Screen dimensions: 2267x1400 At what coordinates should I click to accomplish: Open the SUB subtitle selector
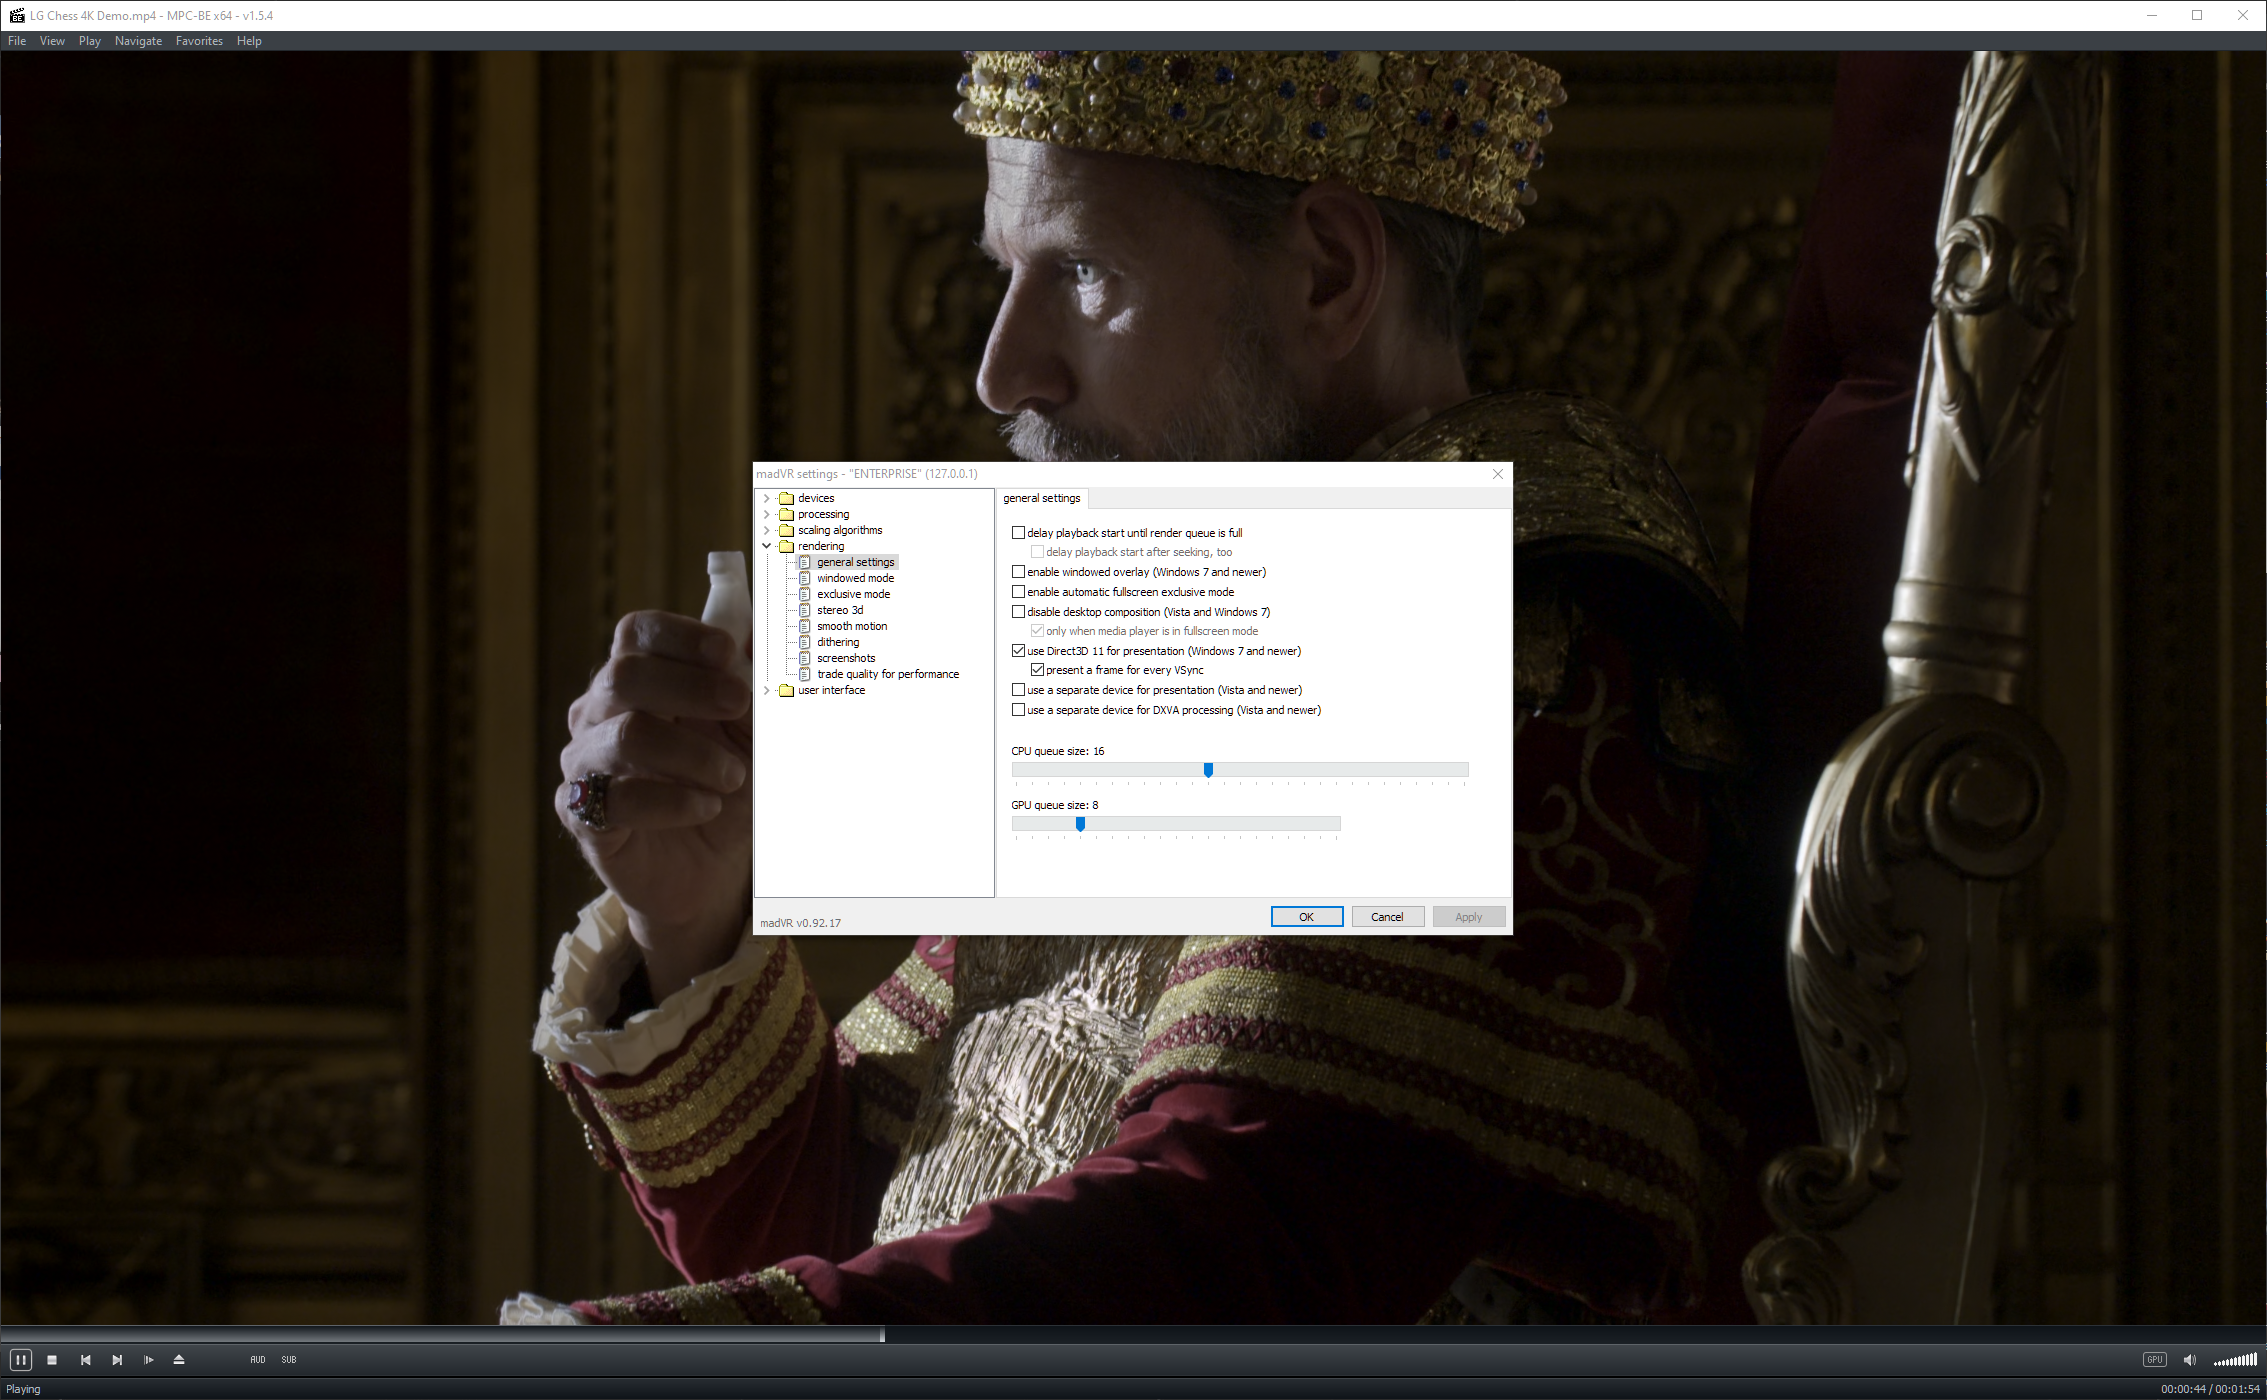pos(289,1360)
